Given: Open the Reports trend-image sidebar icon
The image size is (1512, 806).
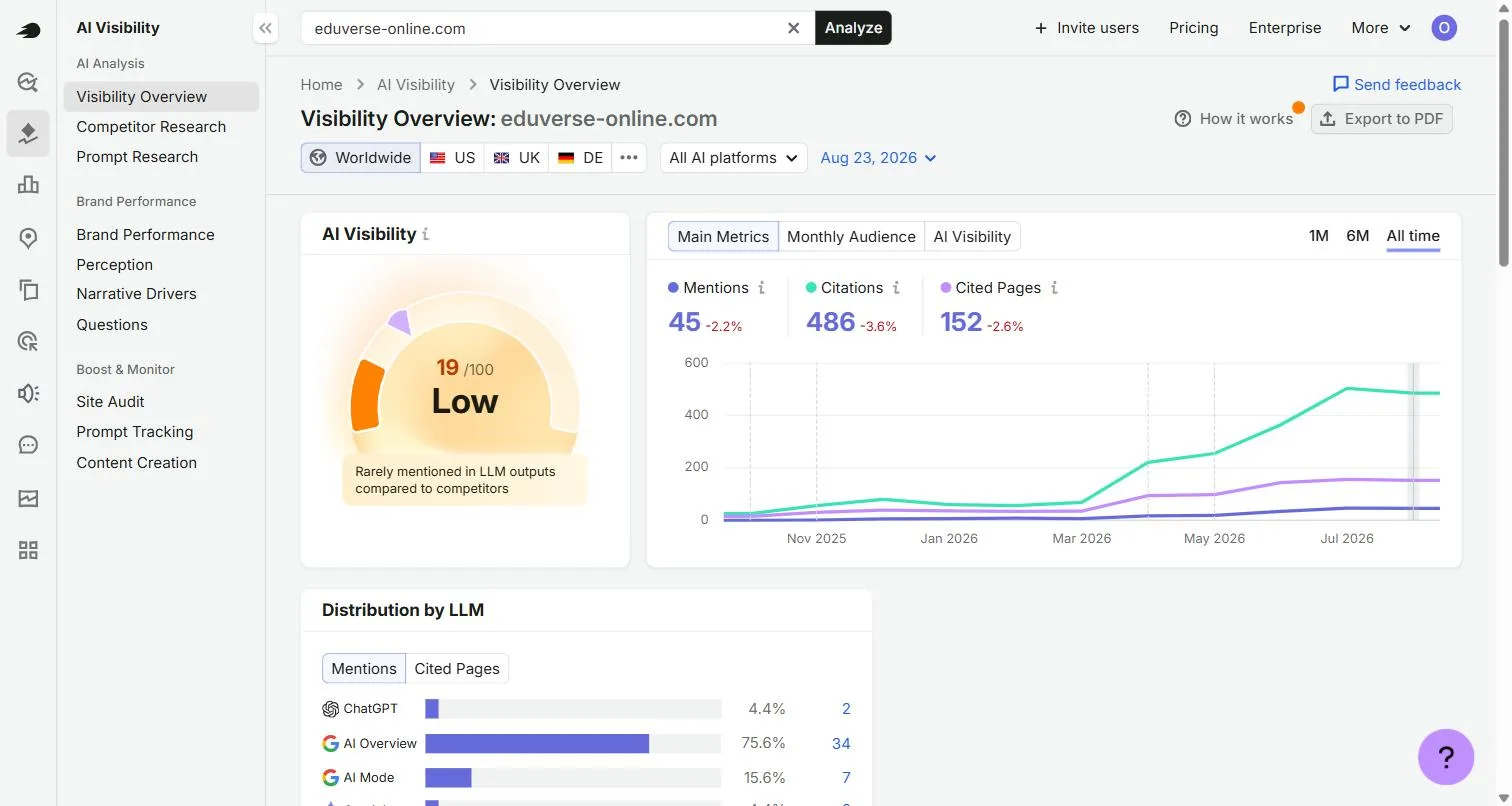Looking at the screenshot, I should [28, 498].
